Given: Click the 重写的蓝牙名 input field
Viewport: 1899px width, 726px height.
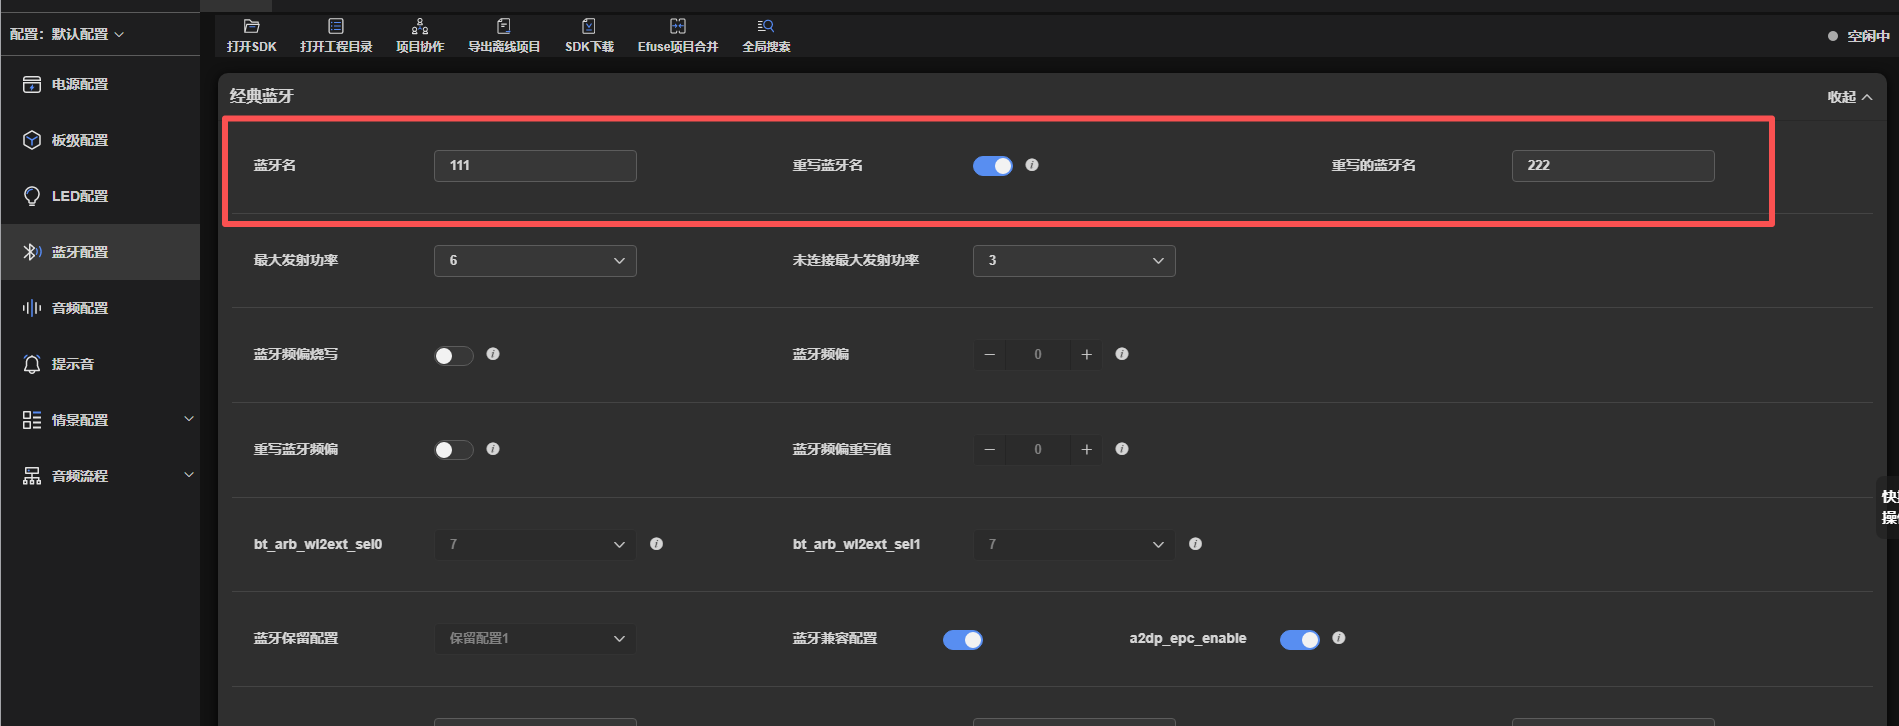Looking at the screenshot, I should [1613, 166].
